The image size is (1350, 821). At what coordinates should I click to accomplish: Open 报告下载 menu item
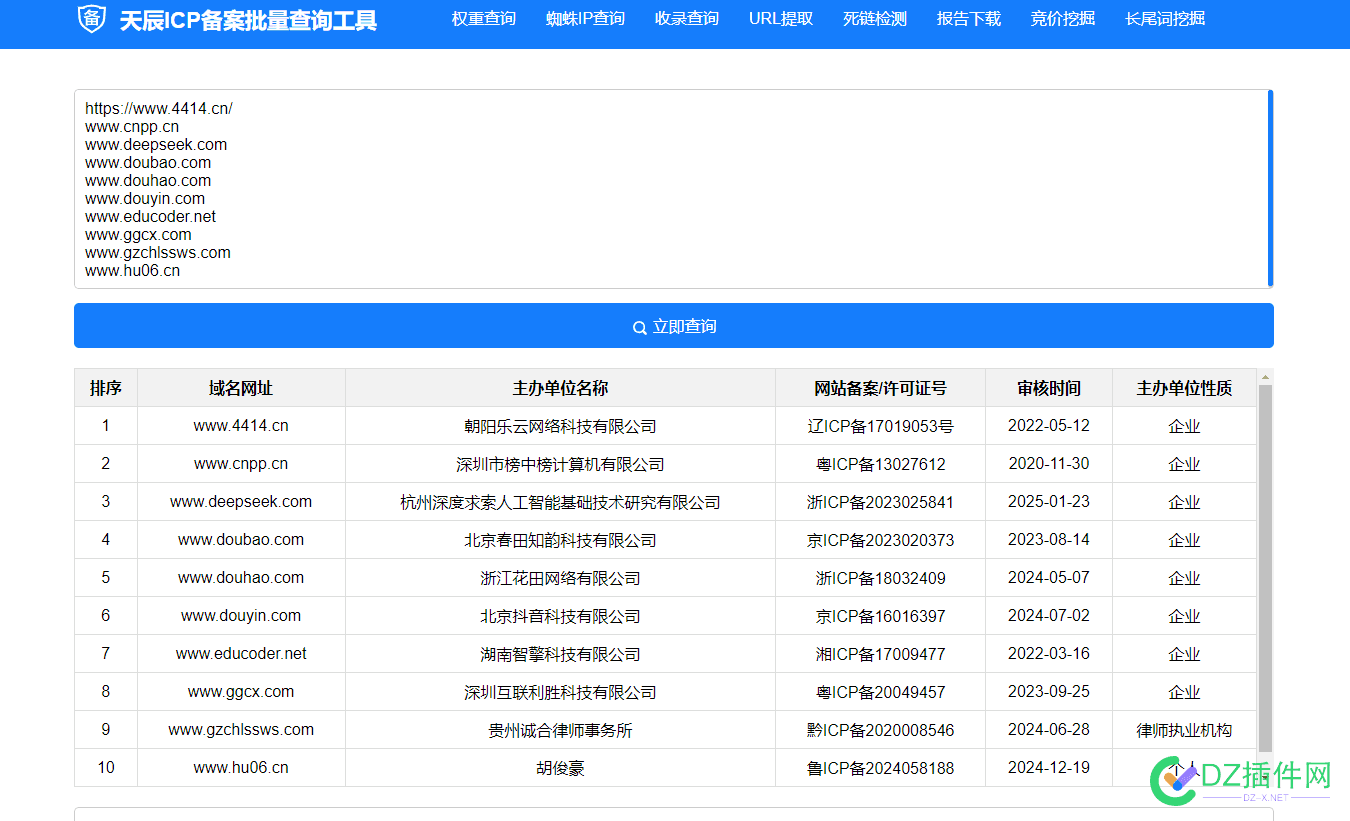point(969,19)
